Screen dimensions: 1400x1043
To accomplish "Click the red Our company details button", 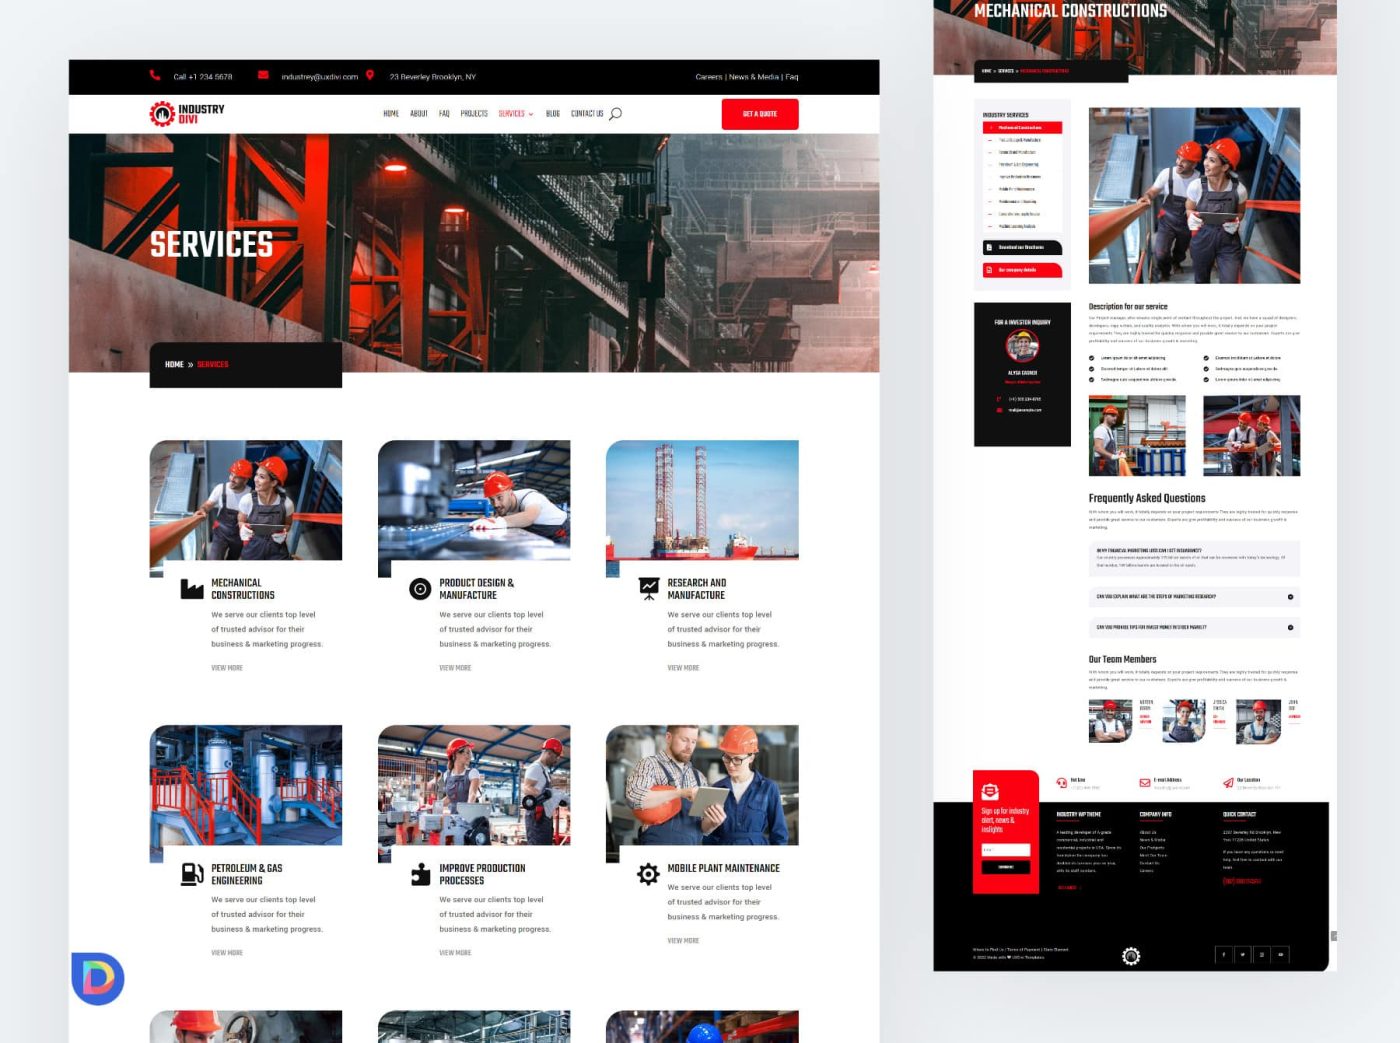I will 1022,270.
